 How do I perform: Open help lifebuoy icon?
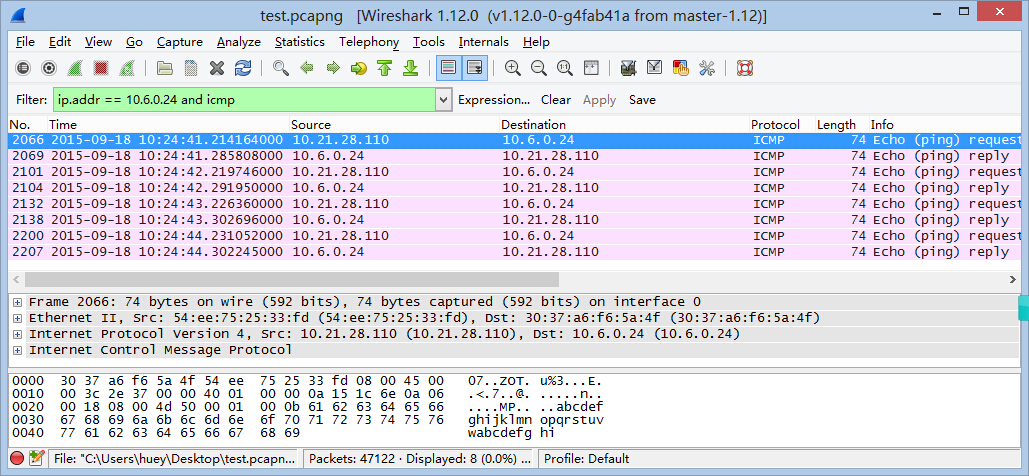[x=745, y=68]
